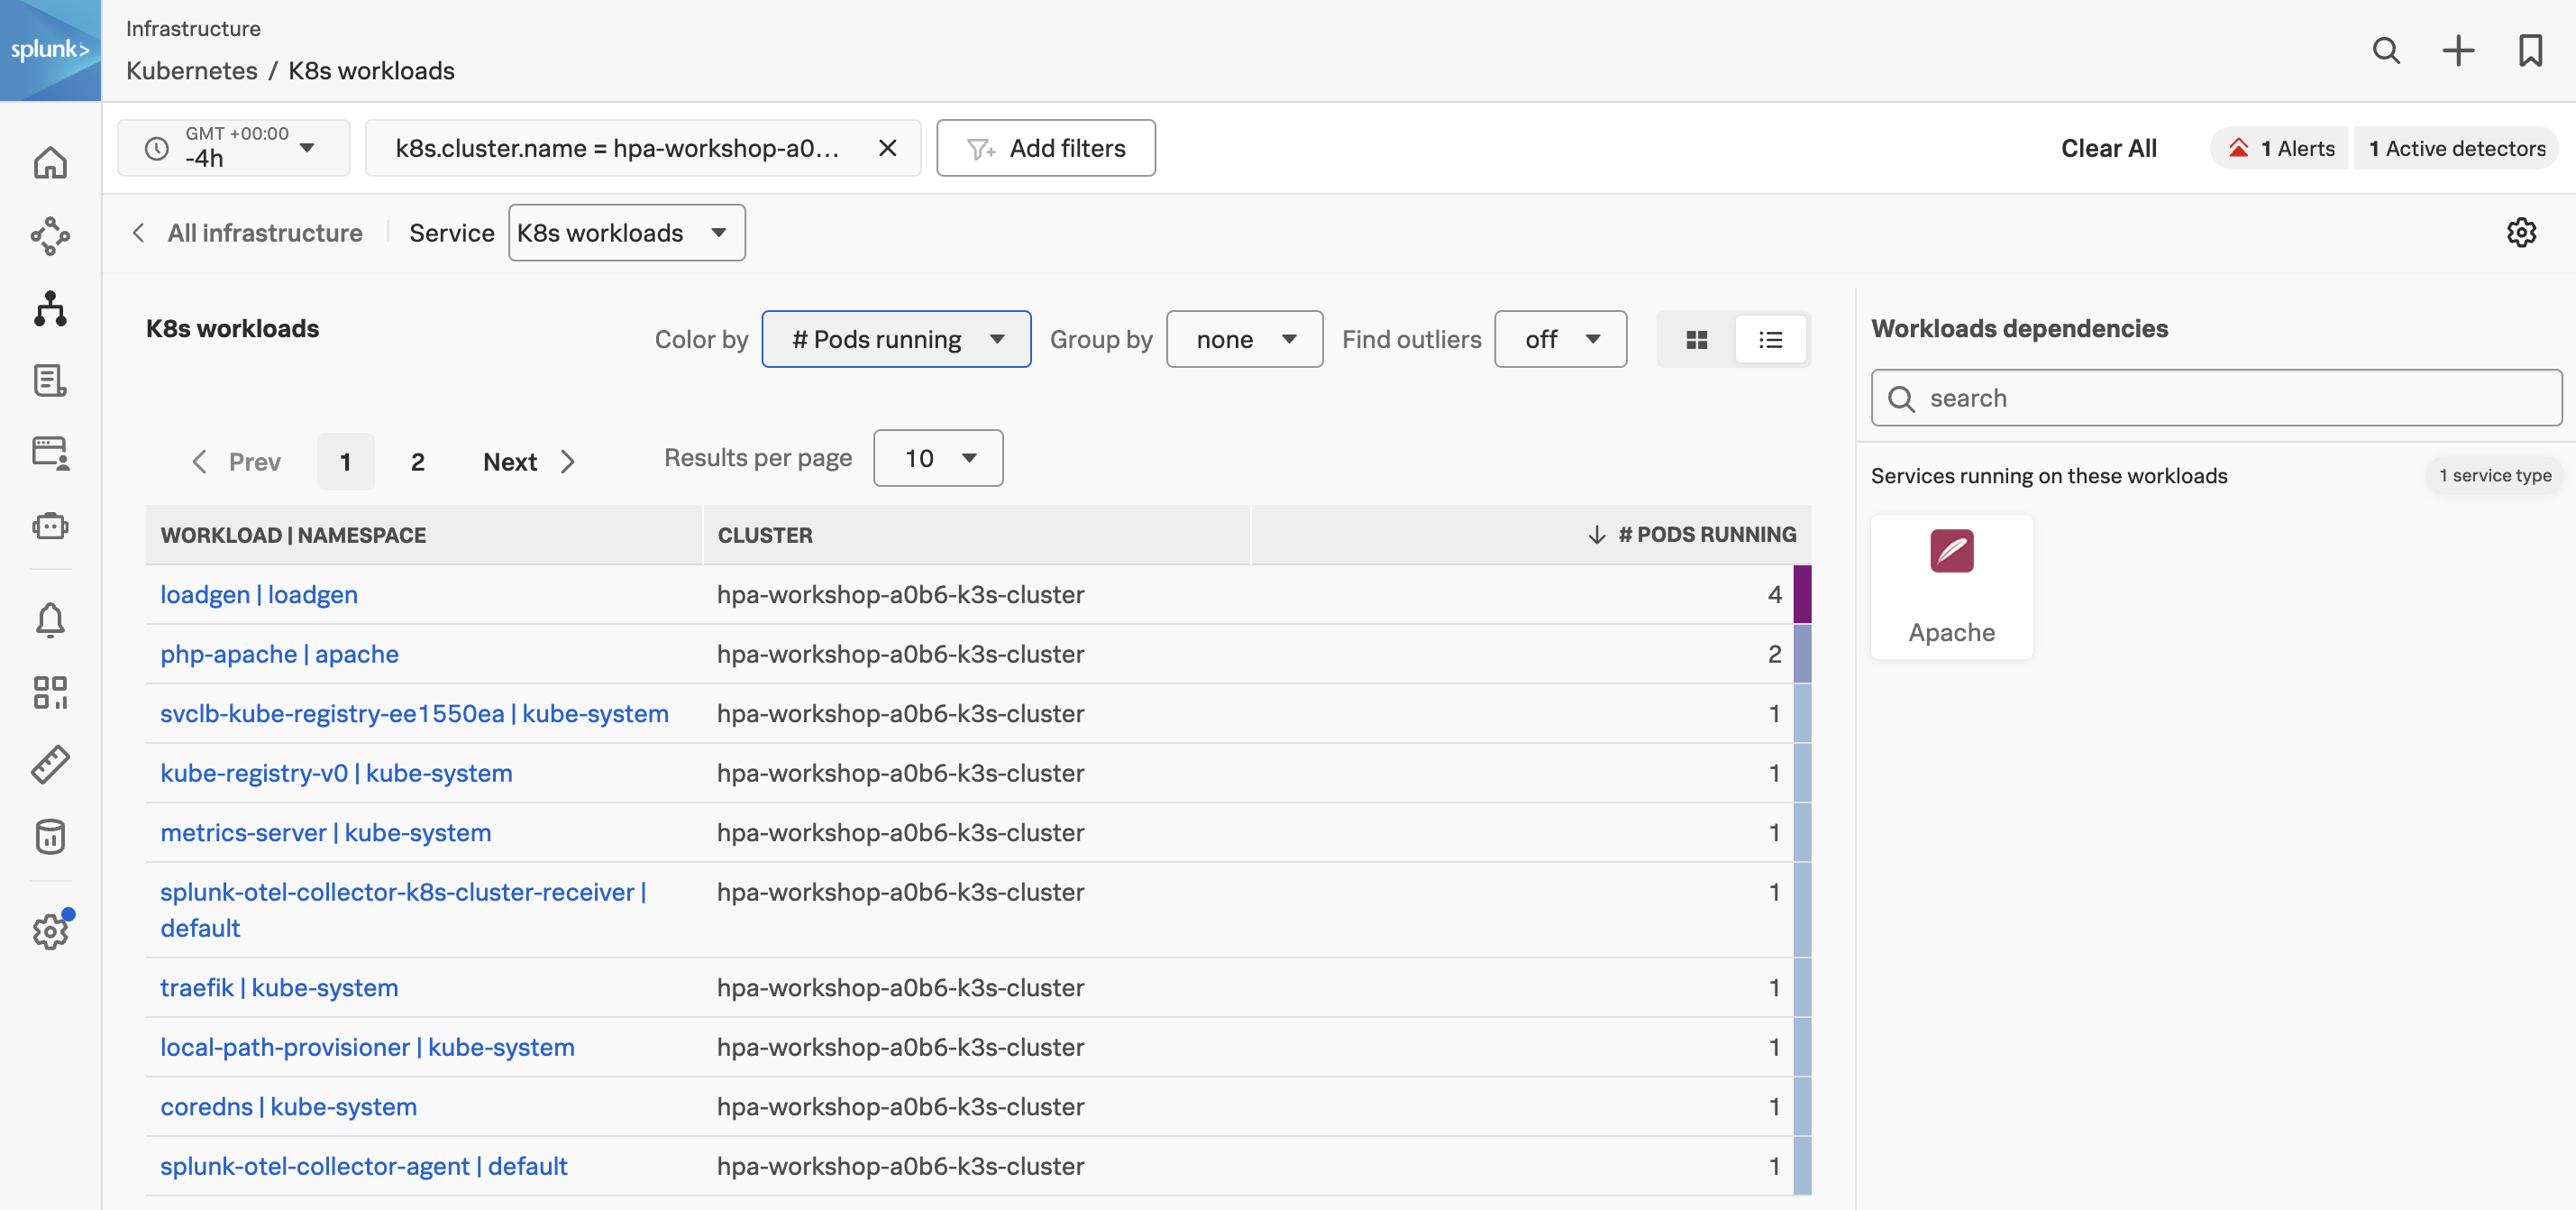Click the red alert icon
The height and width of the screenshot is (1210, 2576).
pyautogui.click(x=2238, y=148)
